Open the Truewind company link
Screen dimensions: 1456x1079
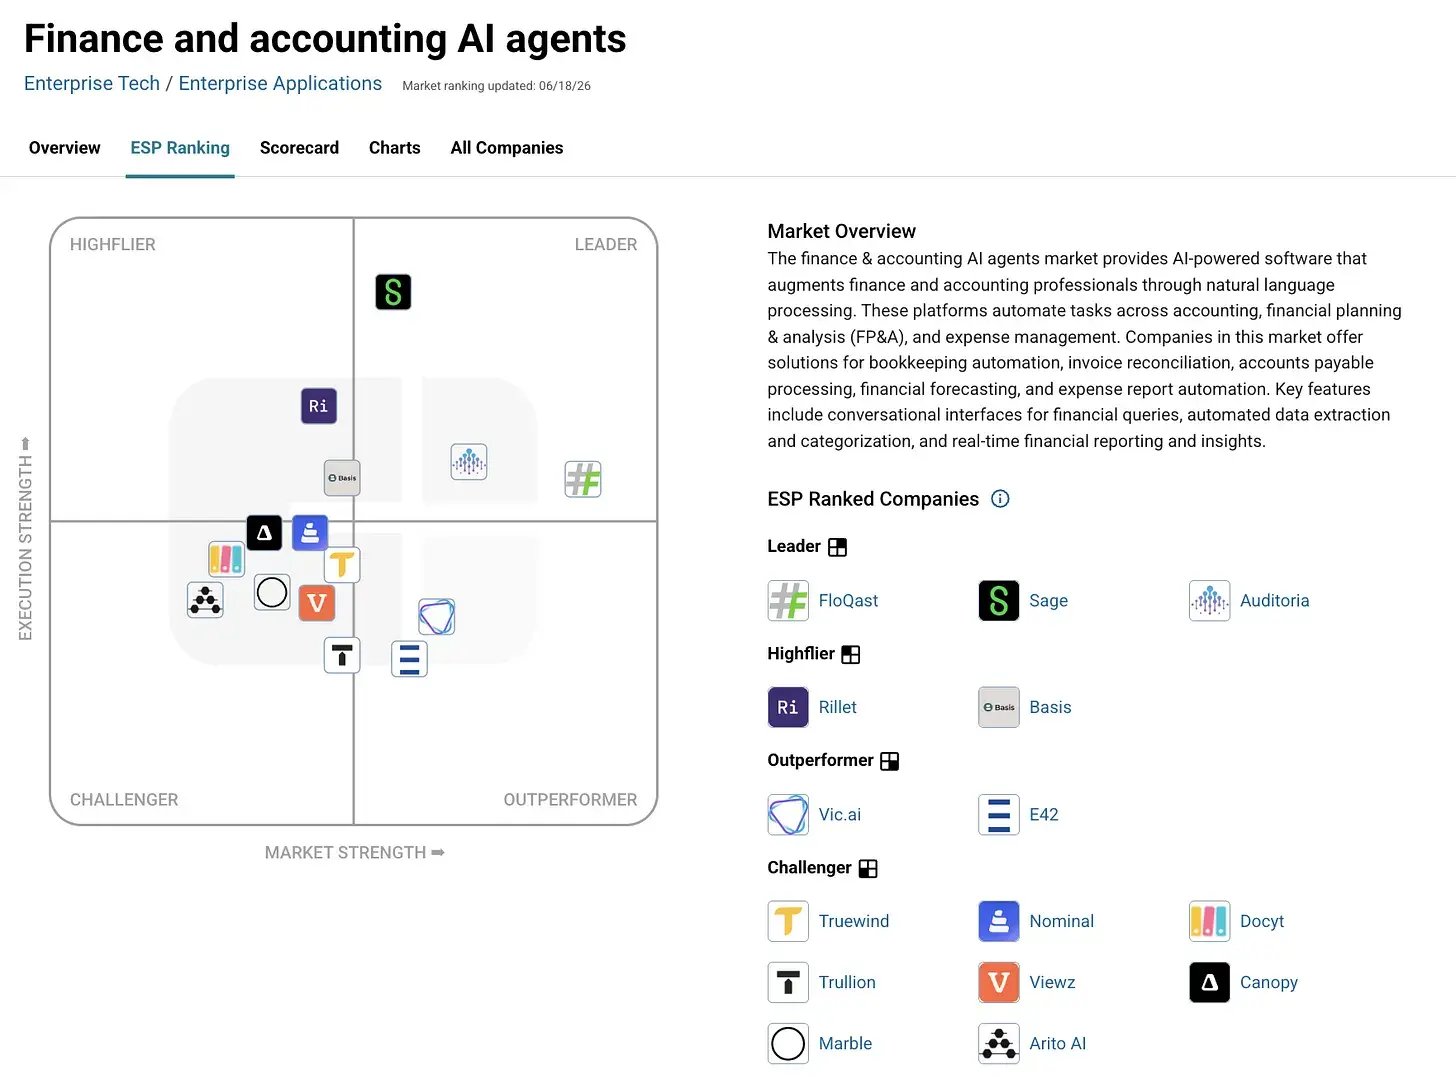(854, 921)
